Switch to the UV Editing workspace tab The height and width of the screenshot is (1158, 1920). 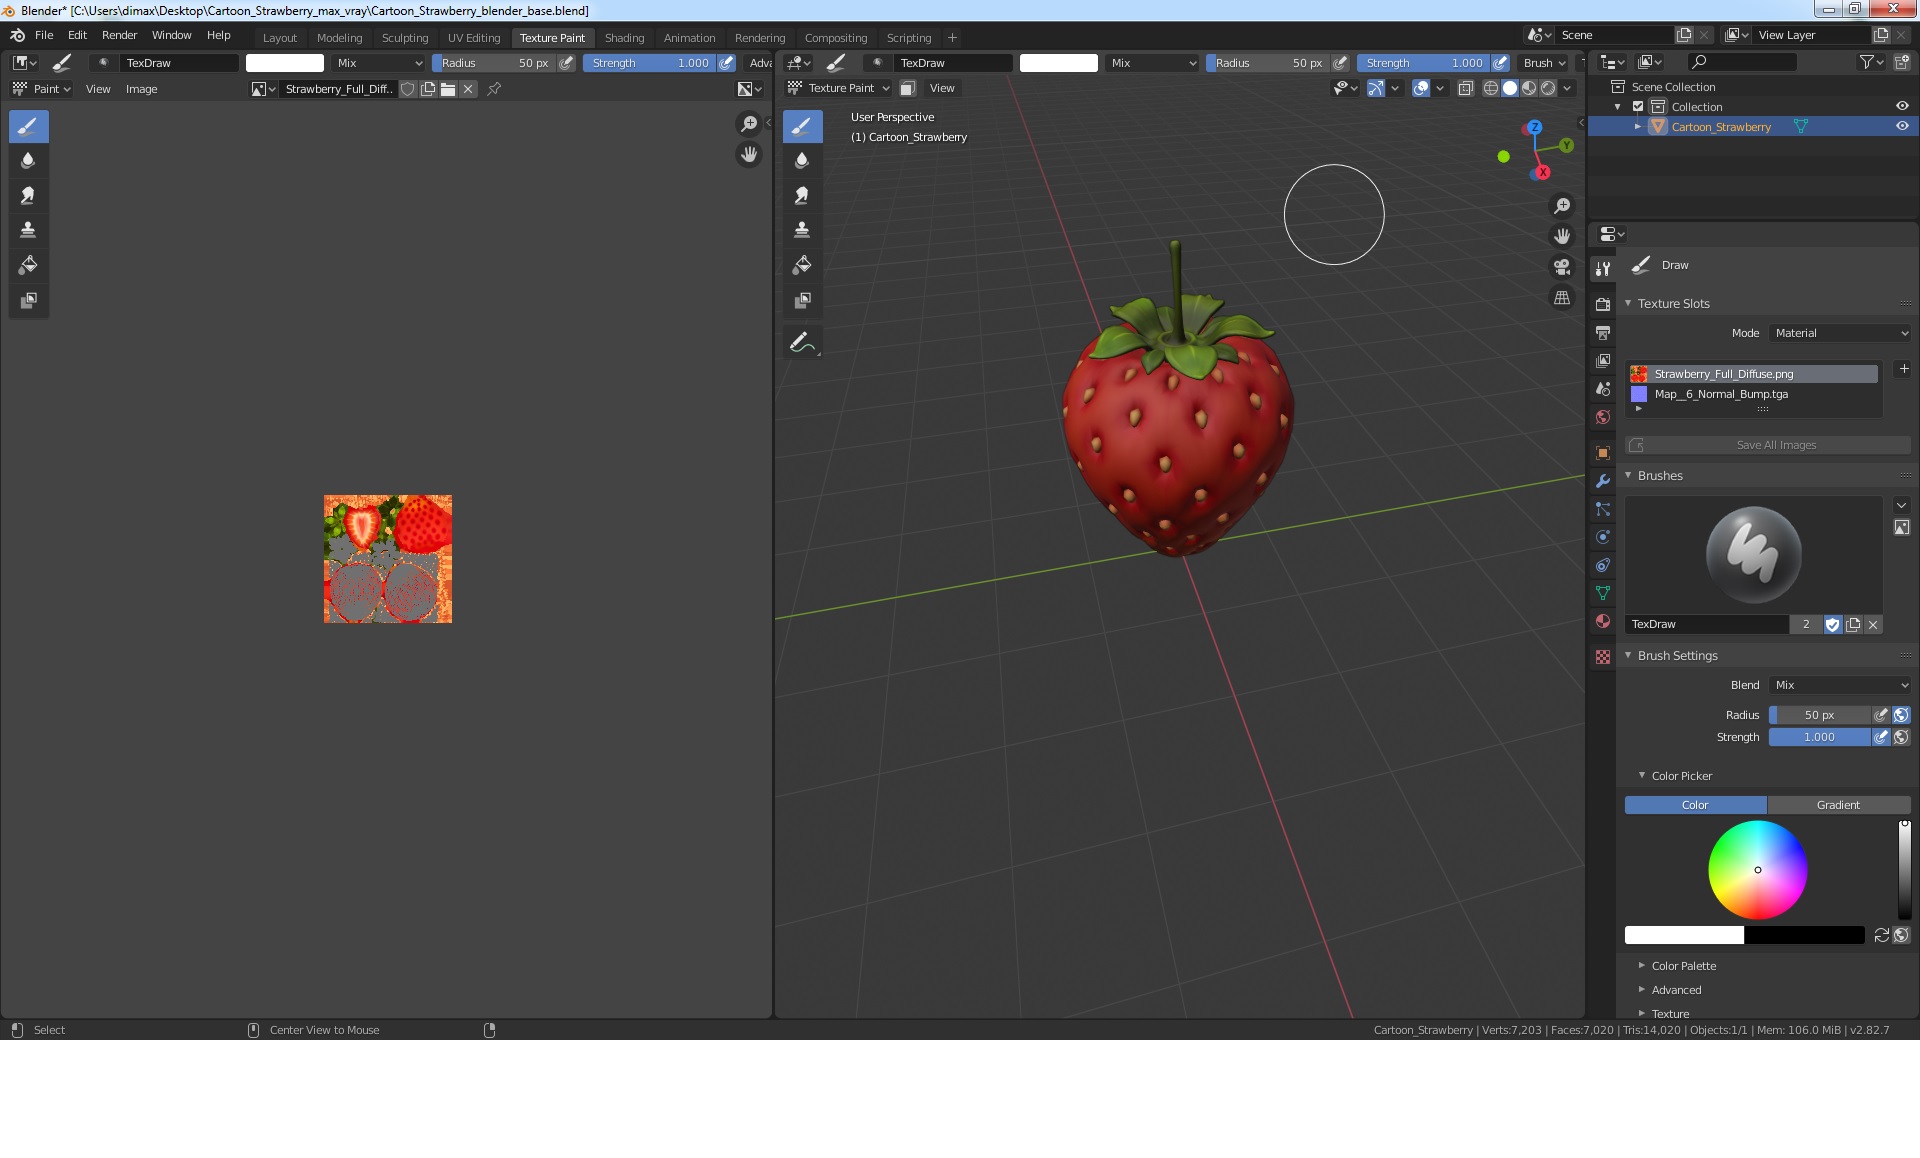pyautogui.click(x=474, y=38)
